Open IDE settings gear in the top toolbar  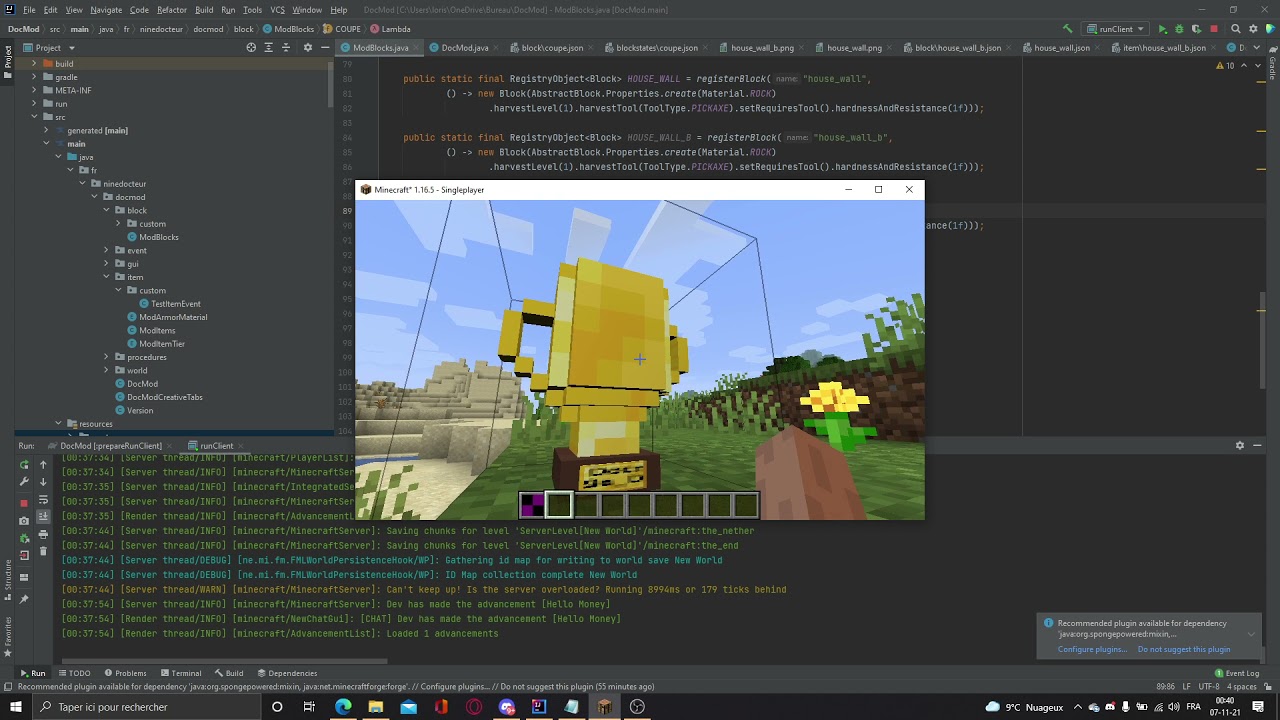click(1253, 29)
